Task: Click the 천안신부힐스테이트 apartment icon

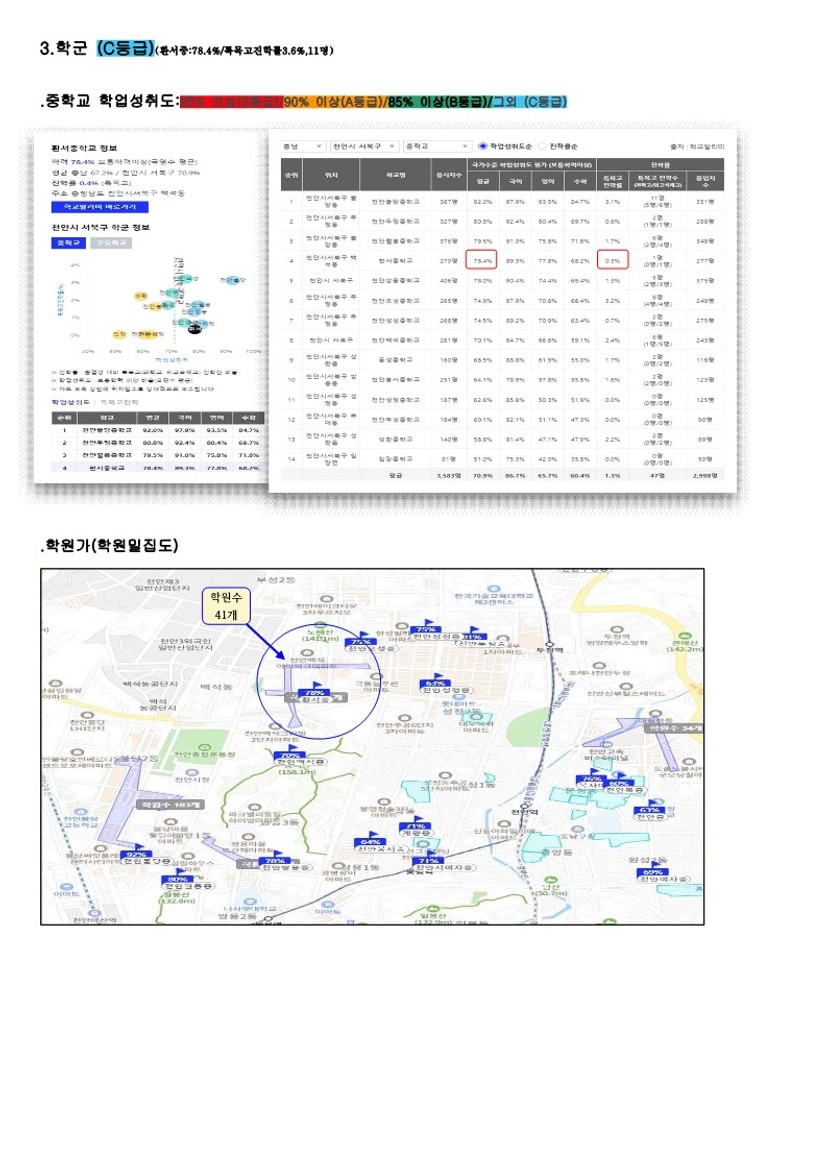Action: pyautogui.click(x=626, y=687)
